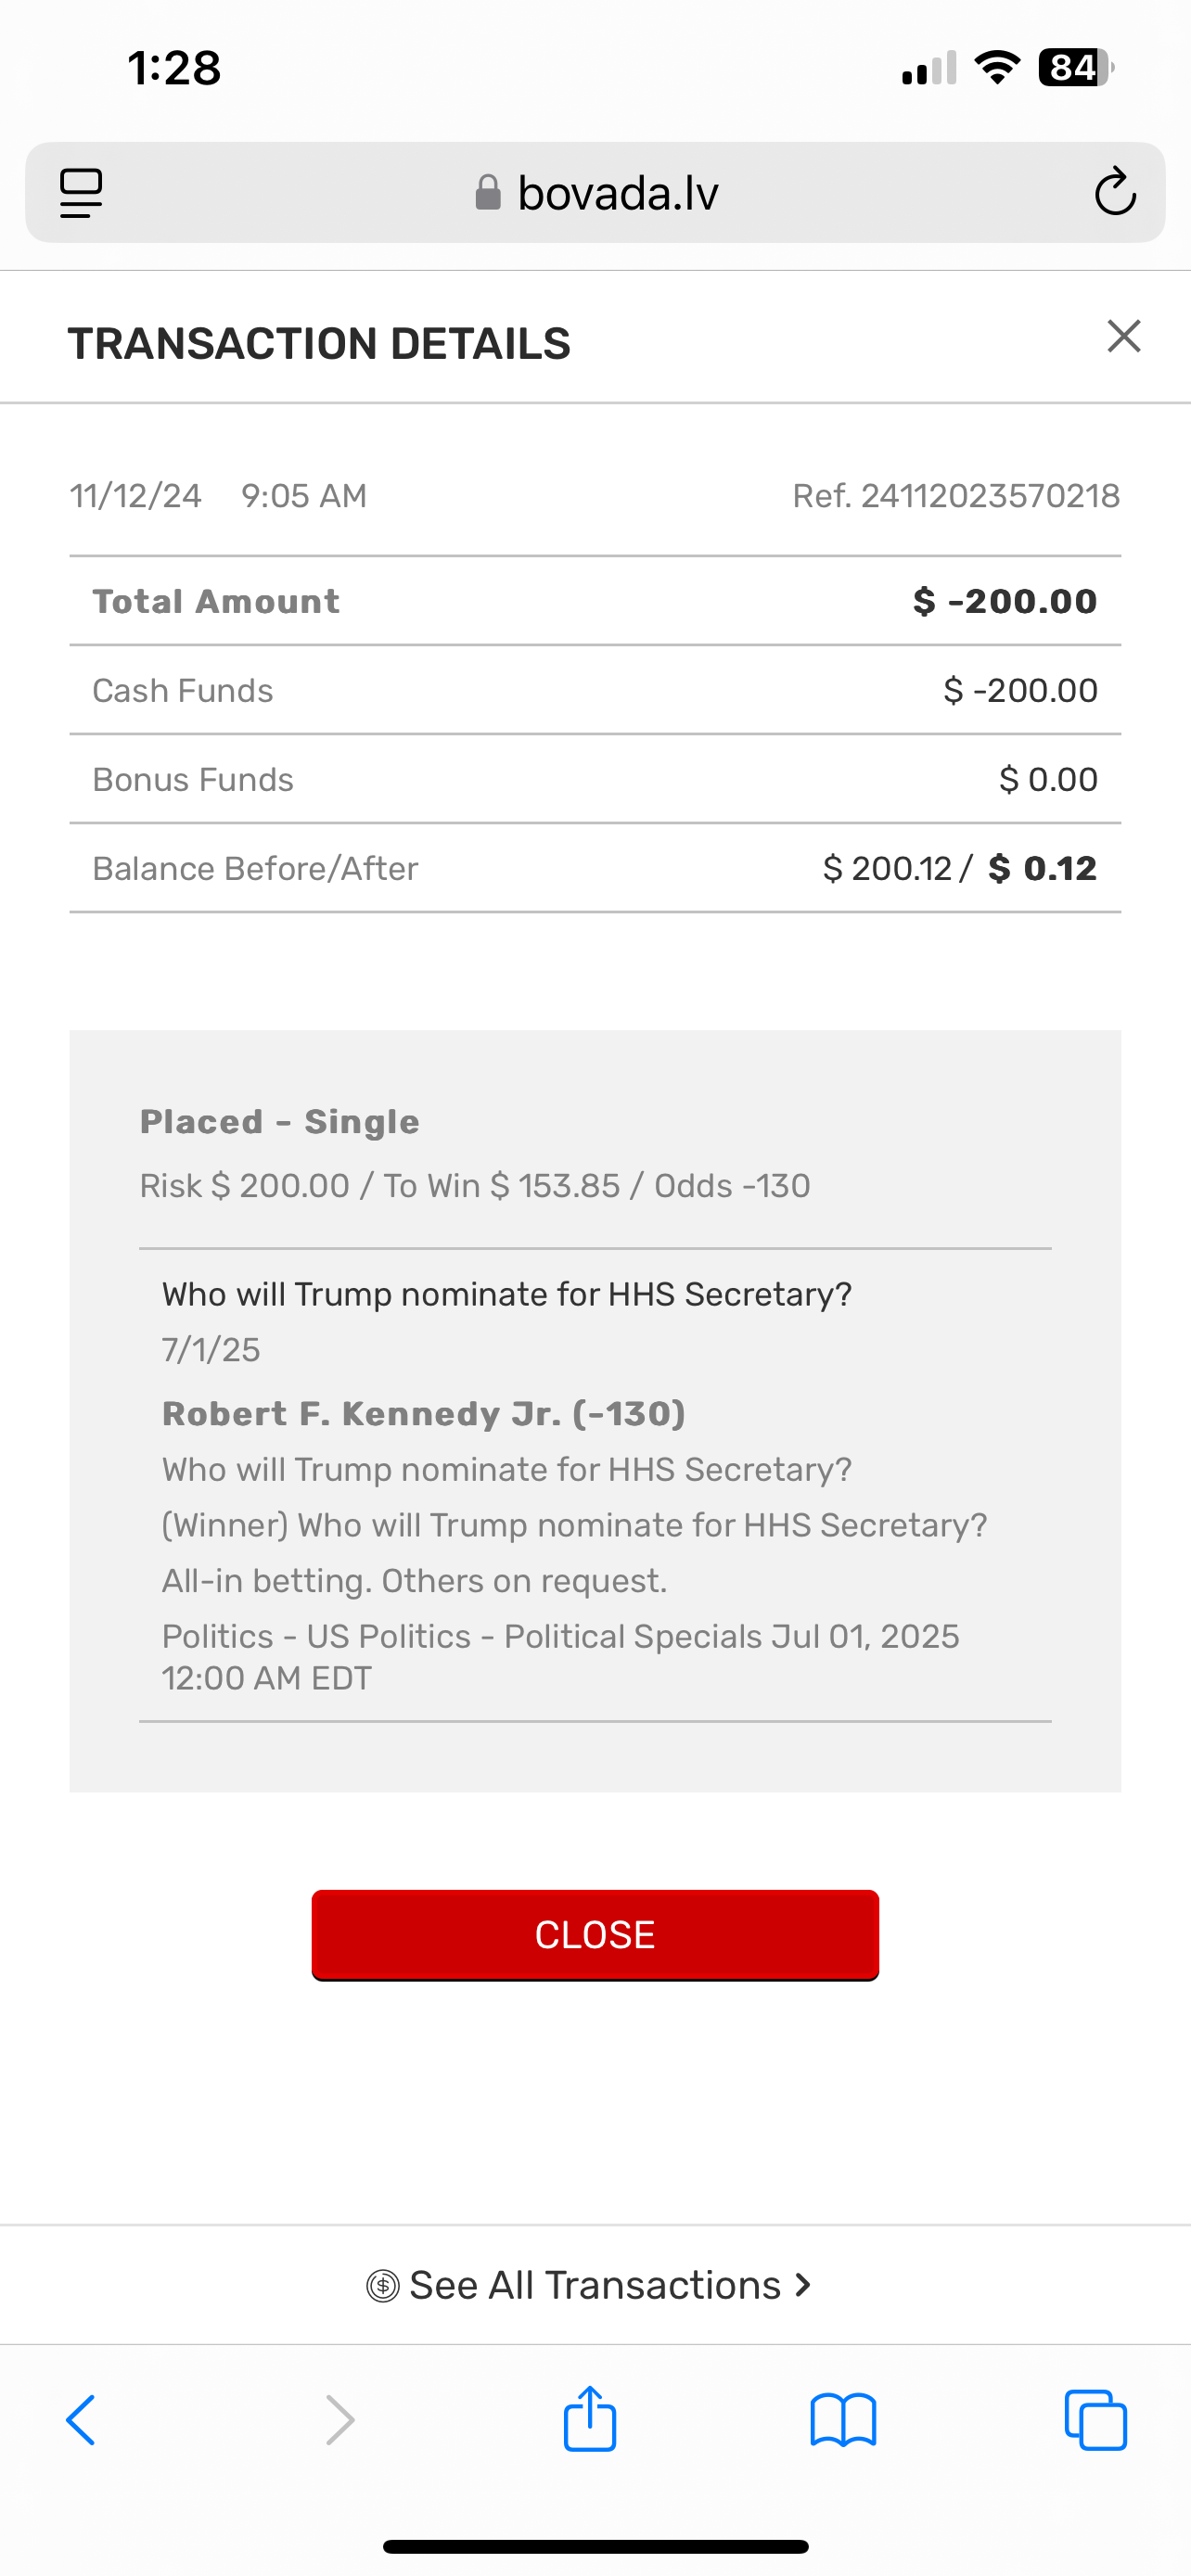The height and width of the screenshot is (2576, 1191).
Task: Tap the bovada.lv address field
Action: (x=617, y=193)
